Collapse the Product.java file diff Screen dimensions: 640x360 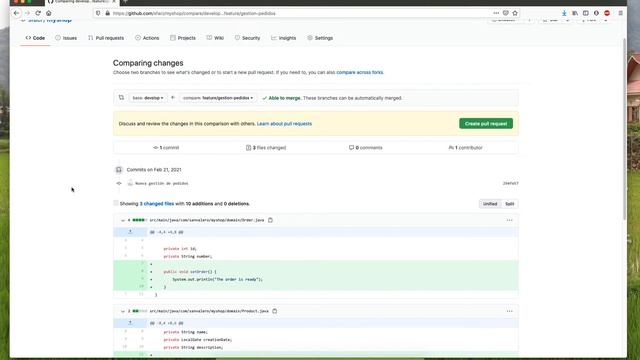click(x=122, y=311)
